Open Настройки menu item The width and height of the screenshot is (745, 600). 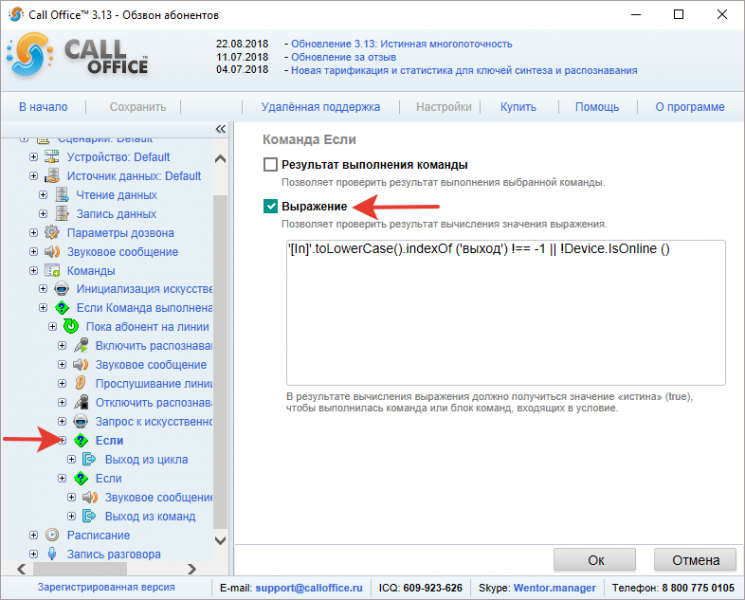click(444, 107)
